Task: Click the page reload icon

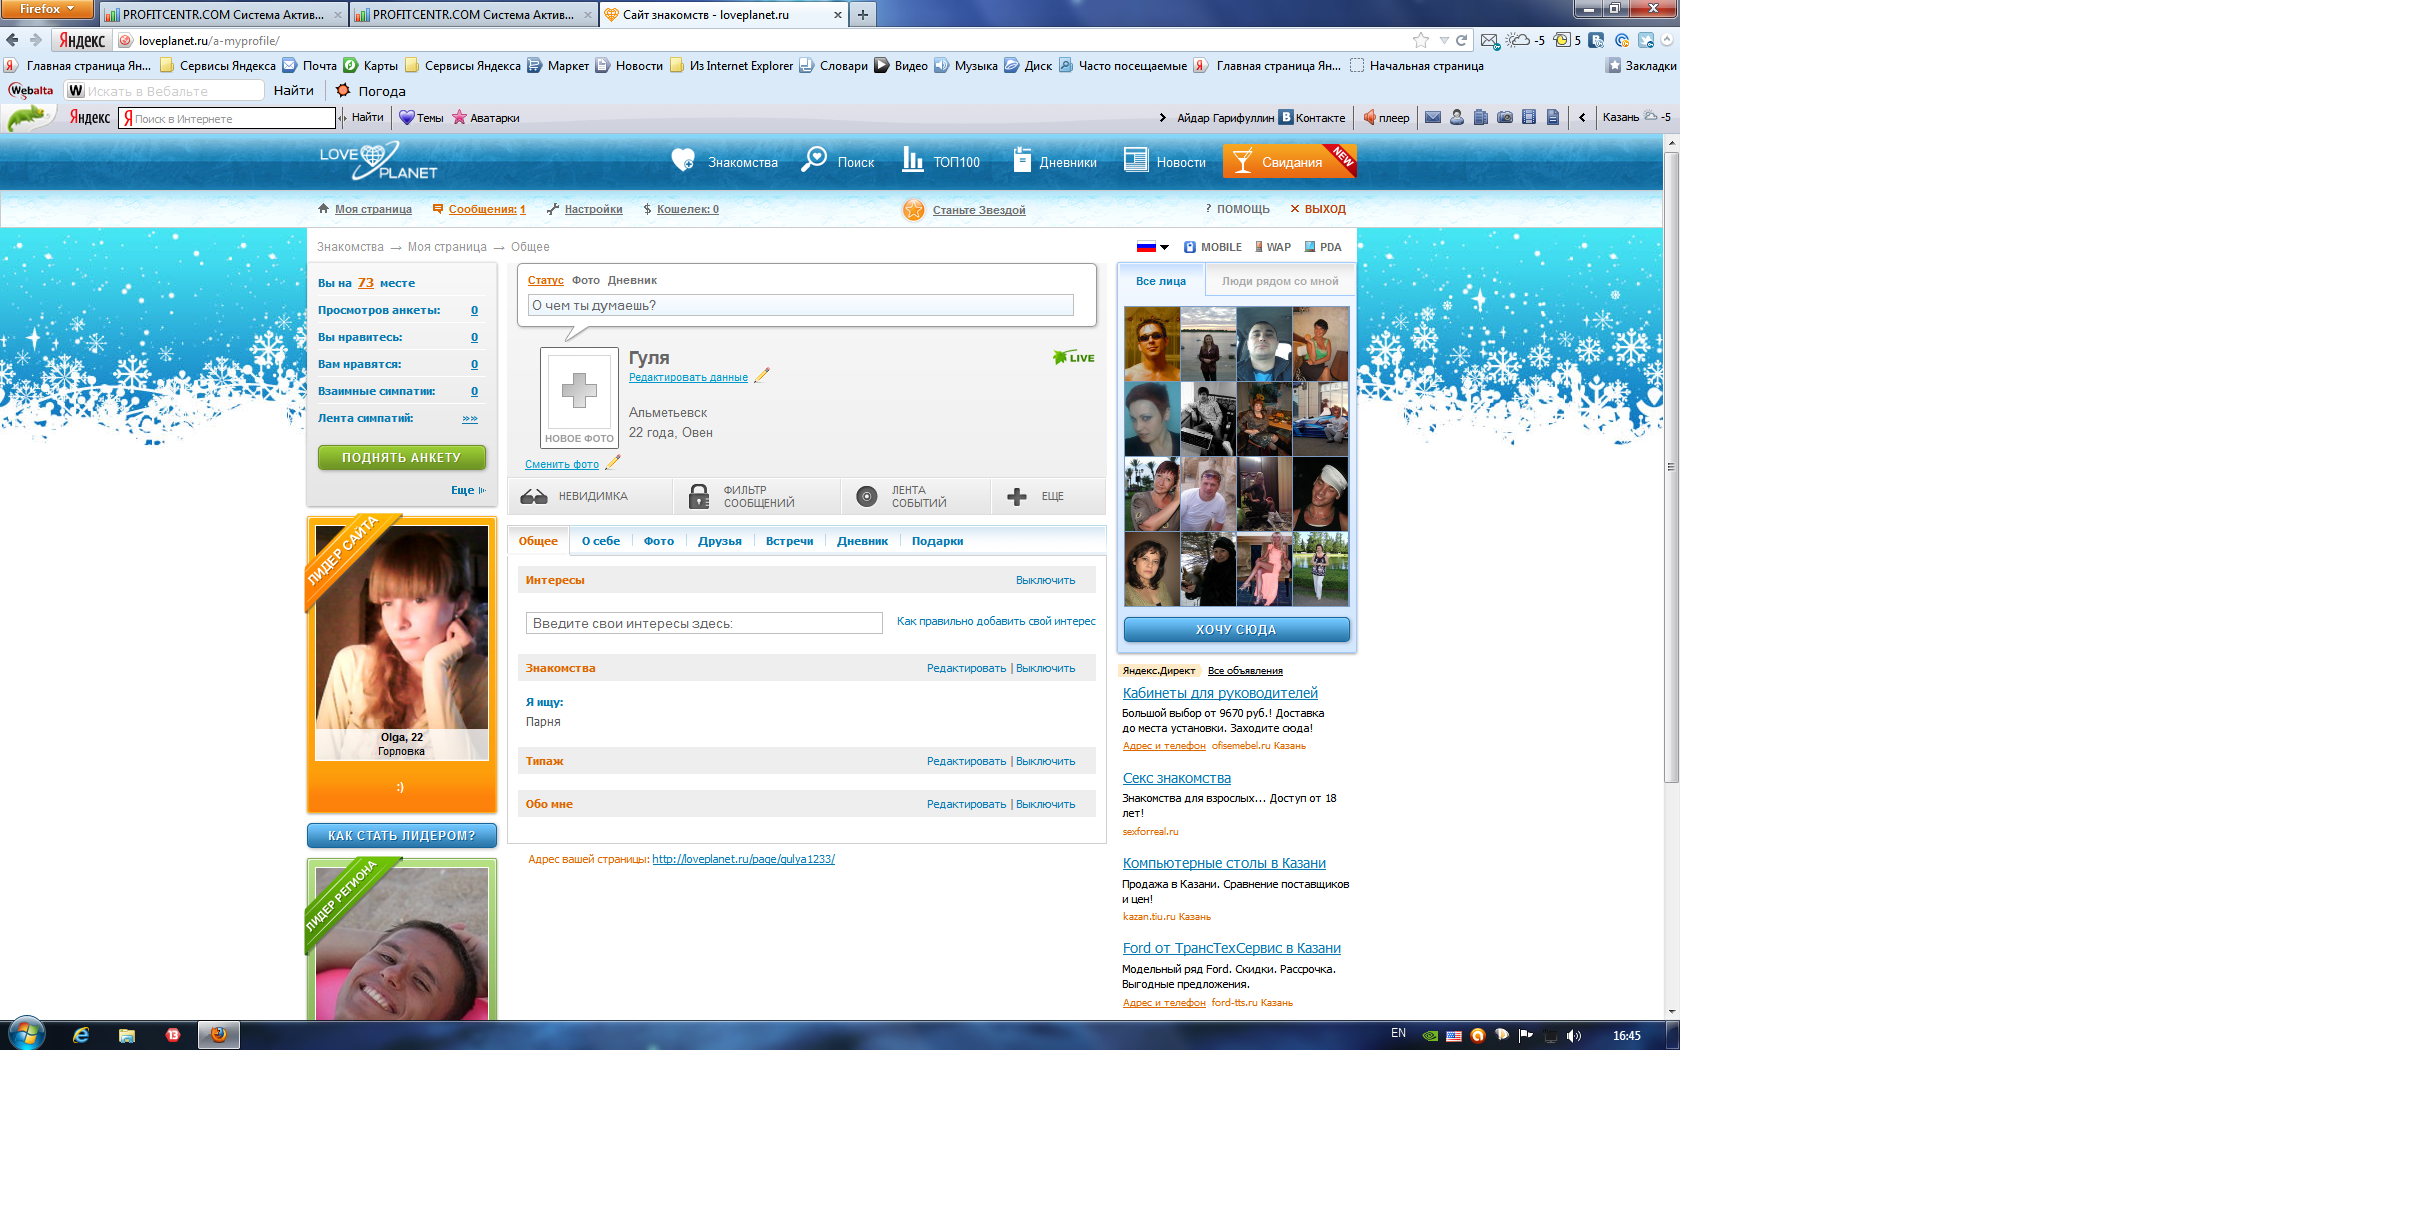Action: 1461,40
